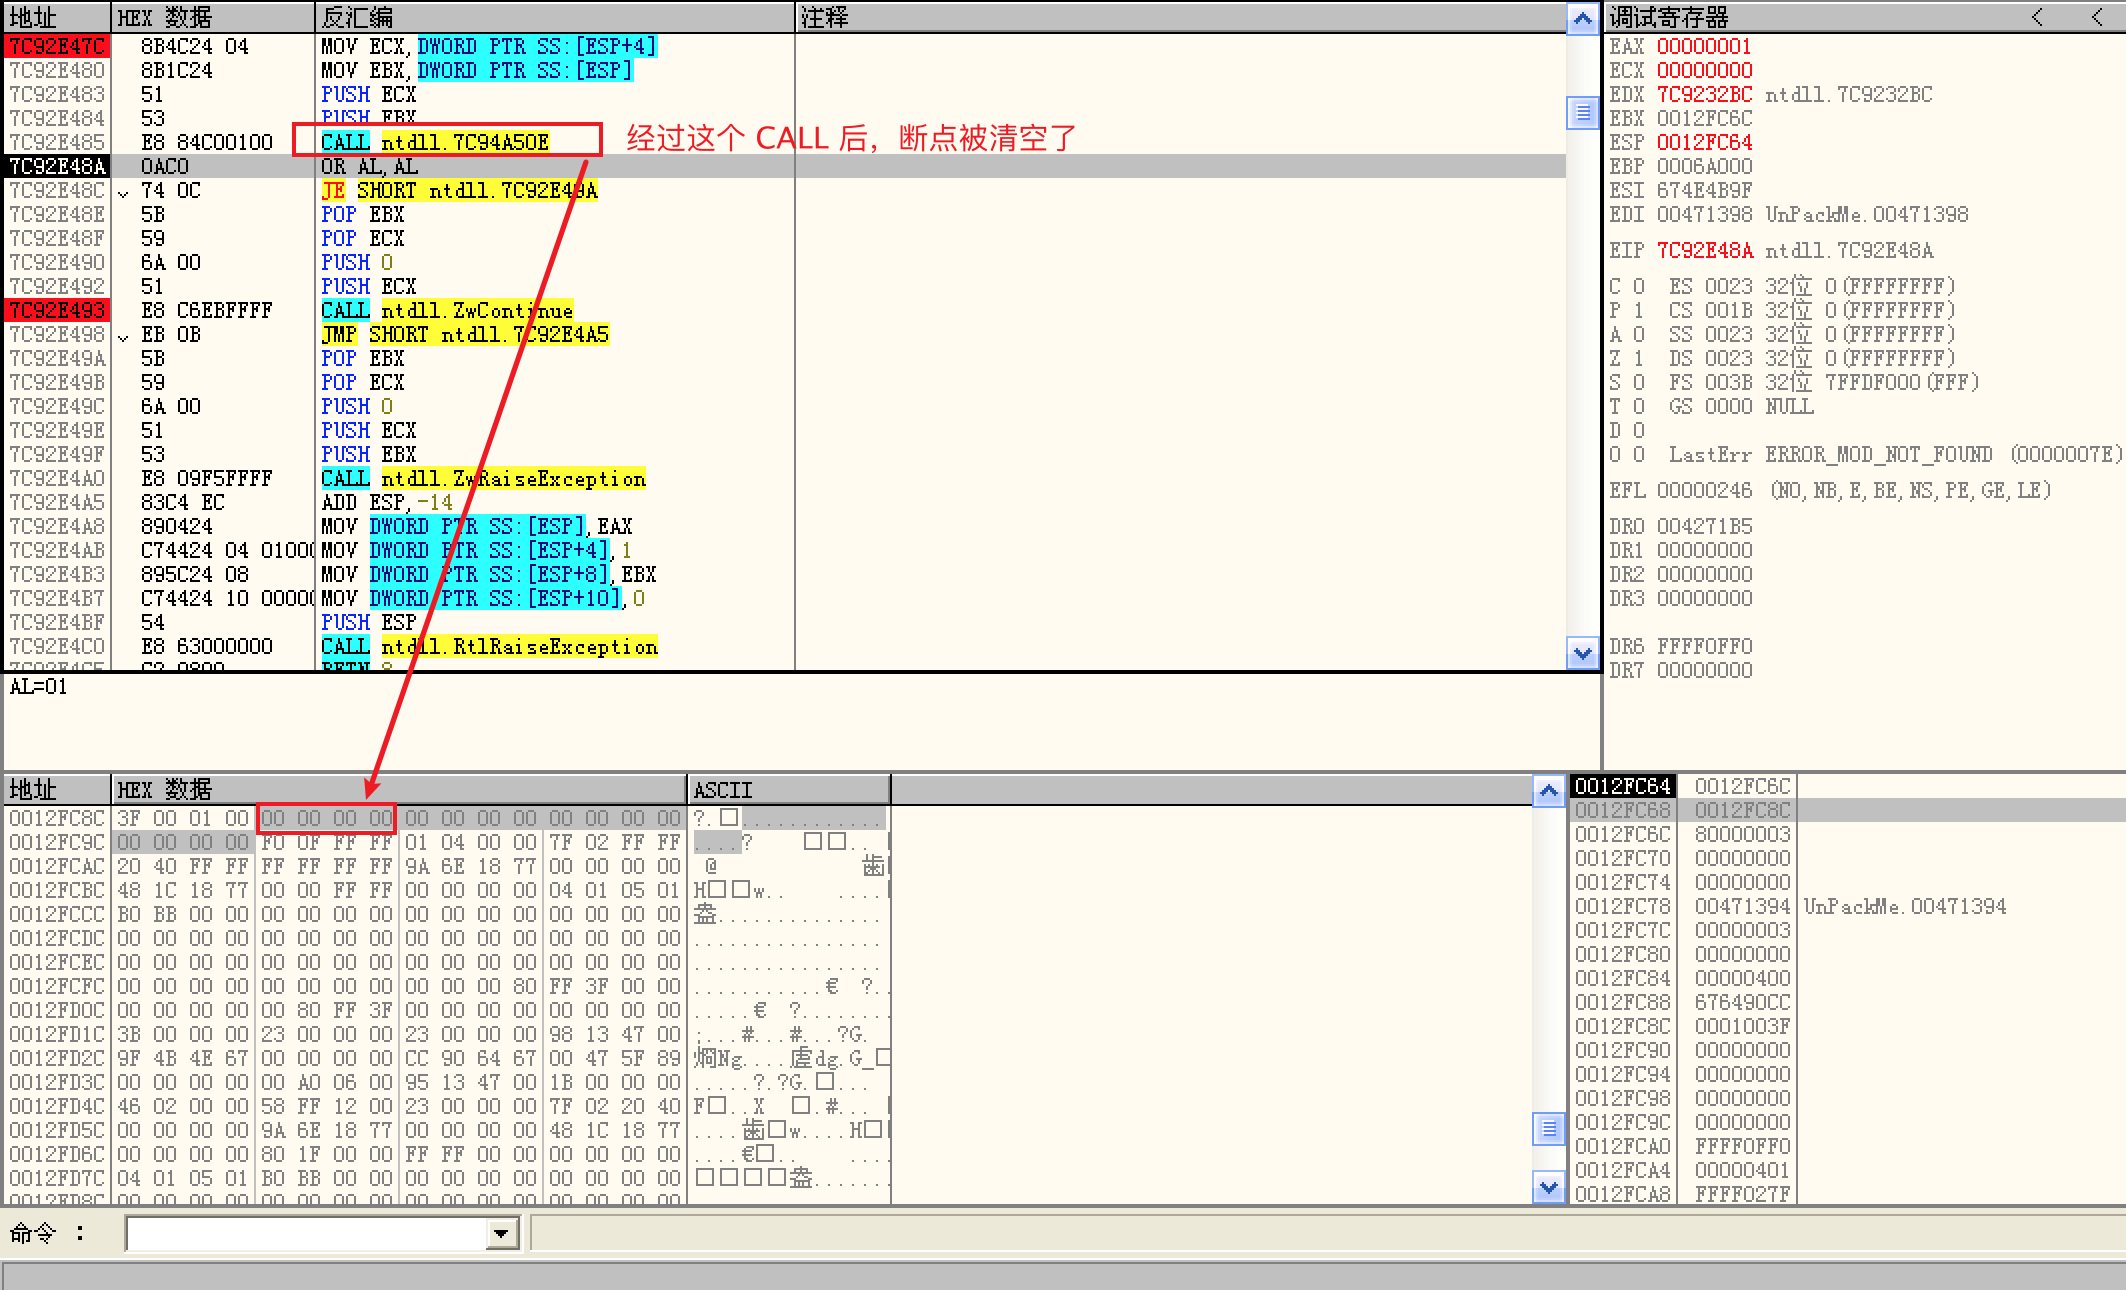Viewport: 2126px width, 1290px height.
Task: Toggle the C flag value
Action: 1638,286
